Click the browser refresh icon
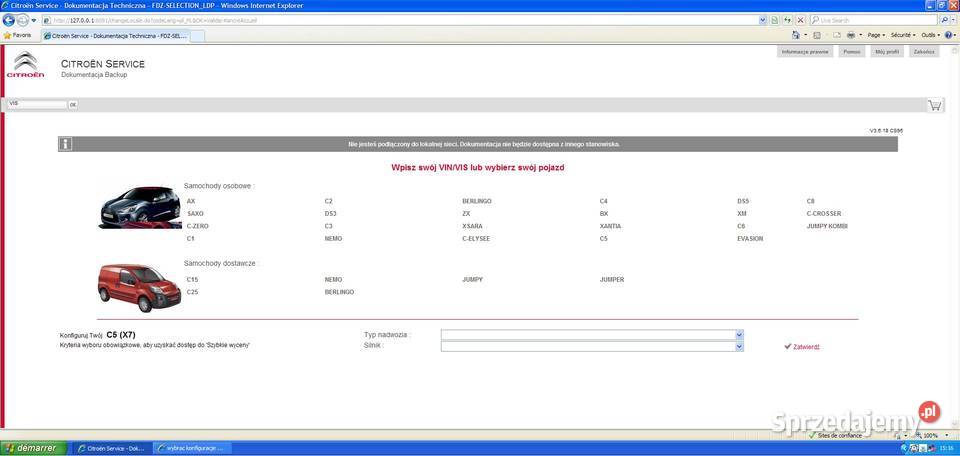960x456 pixels. click(x=787, y=20)
